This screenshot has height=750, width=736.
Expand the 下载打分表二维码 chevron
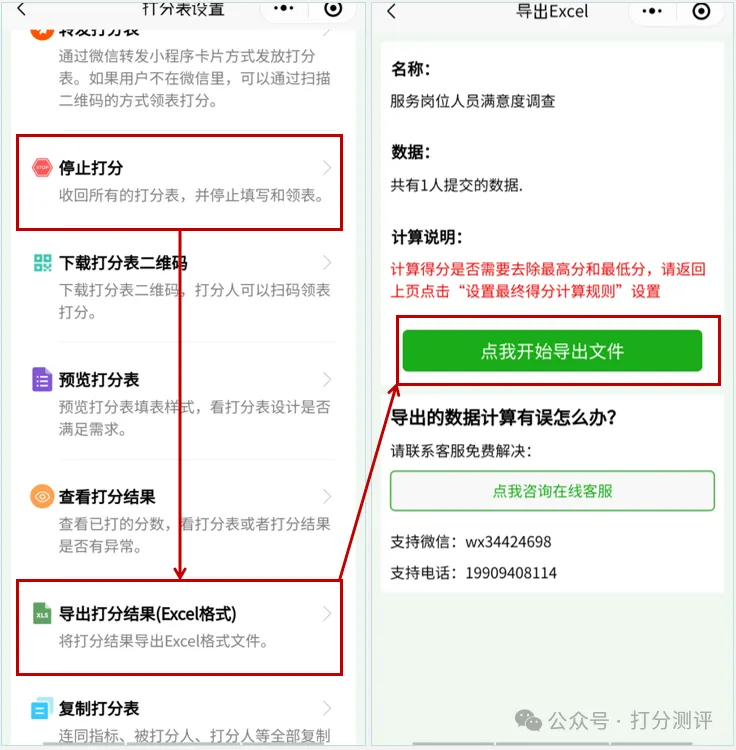[327, 263]
